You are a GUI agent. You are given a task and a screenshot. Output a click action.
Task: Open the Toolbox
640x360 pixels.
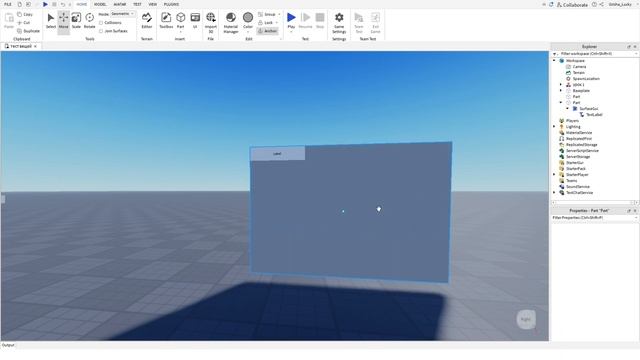tap(166, 20)
